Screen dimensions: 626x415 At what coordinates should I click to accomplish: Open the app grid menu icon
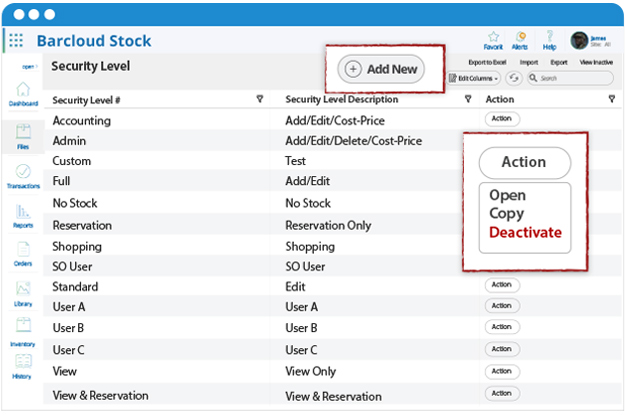point(16,40)
